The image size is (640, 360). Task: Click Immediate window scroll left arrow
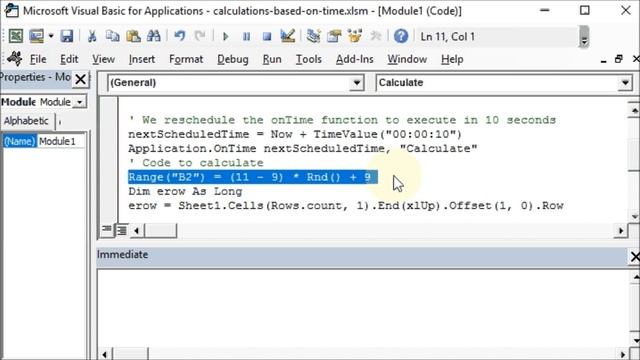coord(104,354)
